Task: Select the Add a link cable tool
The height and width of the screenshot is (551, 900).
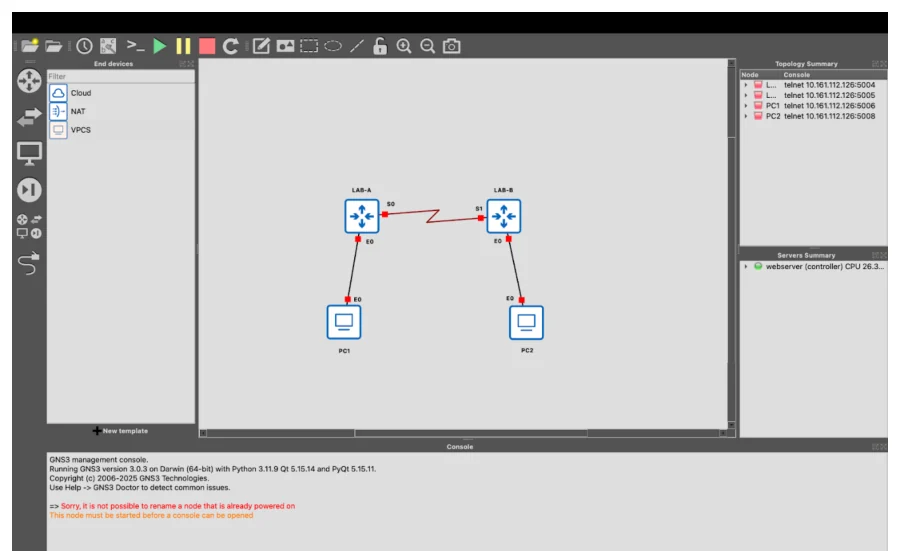Action: click(29, 263)
